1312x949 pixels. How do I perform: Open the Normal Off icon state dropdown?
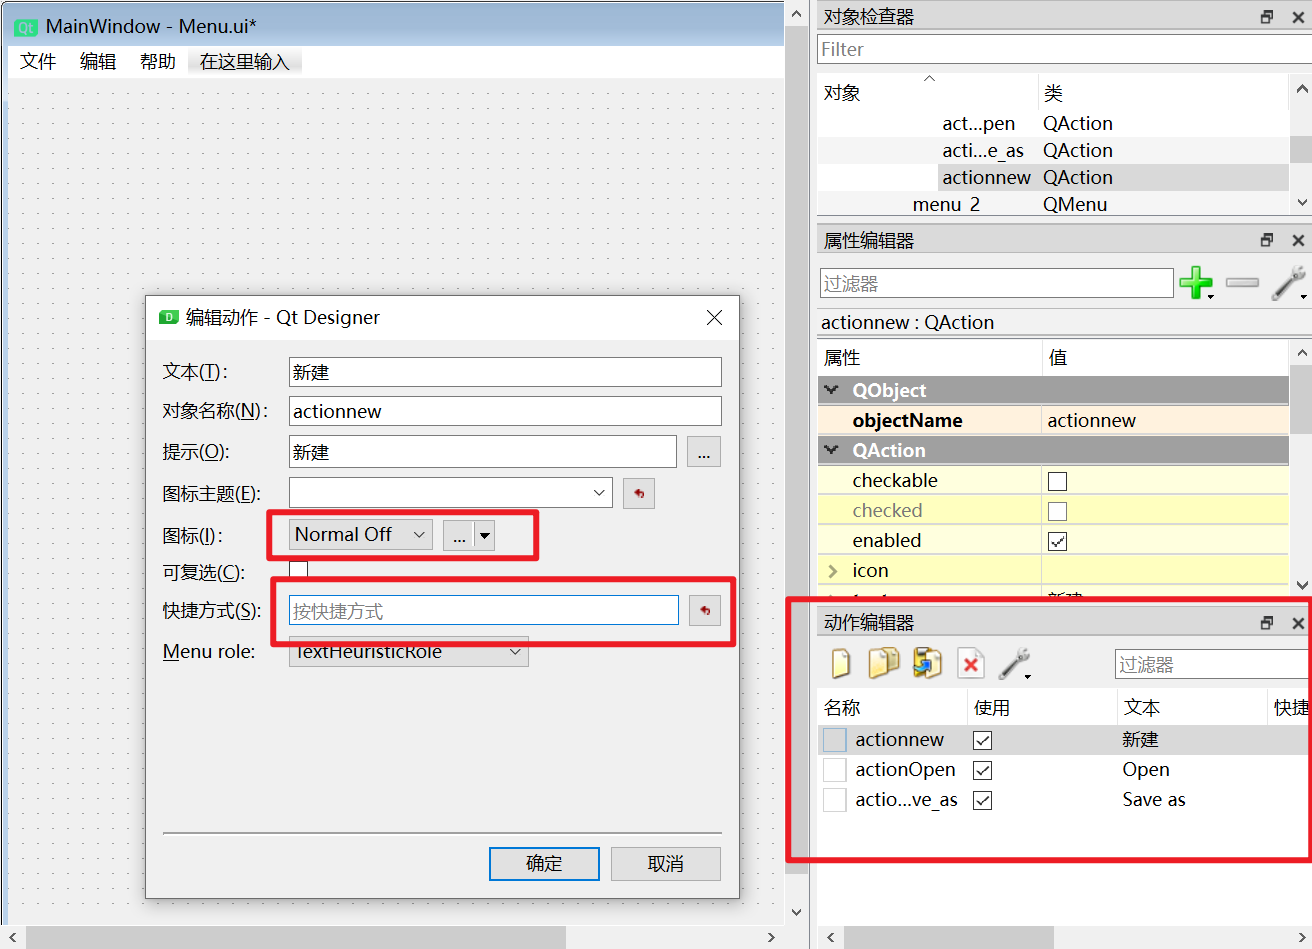361,535
